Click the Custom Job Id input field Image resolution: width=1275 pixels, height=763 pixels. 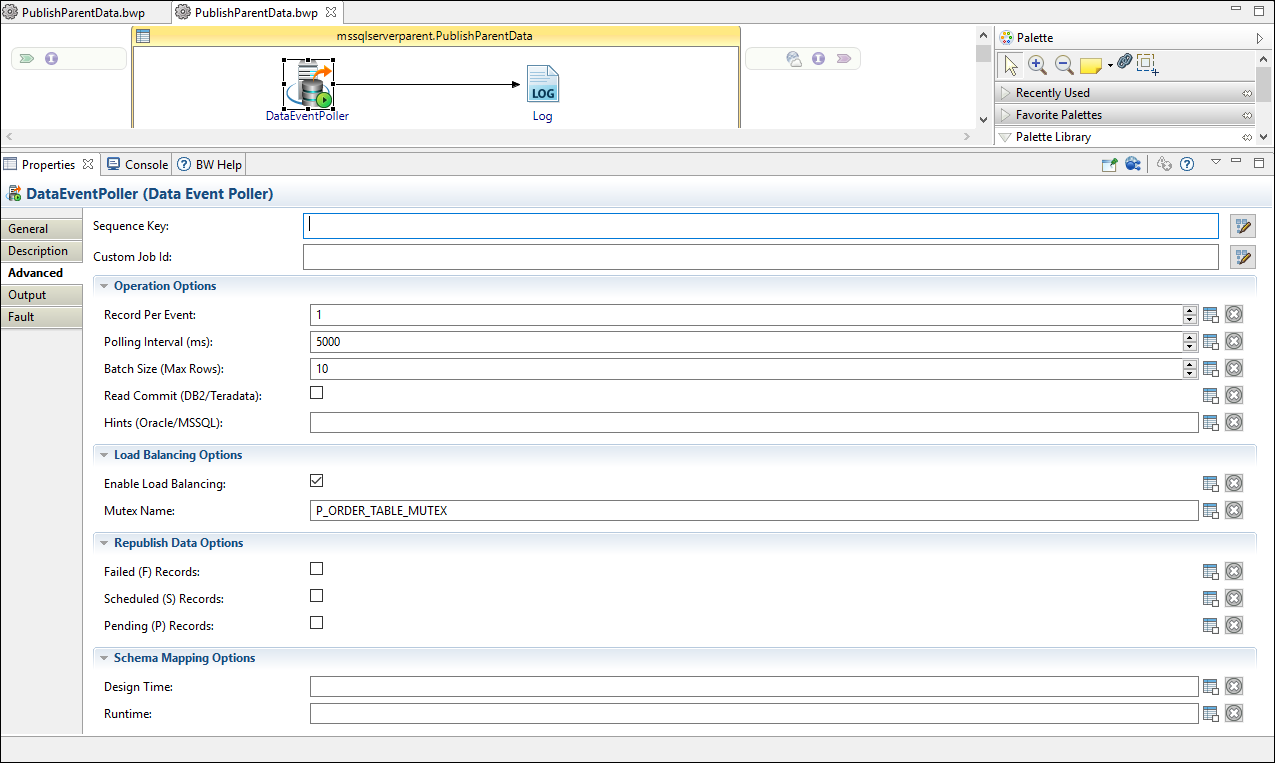pyautogui.click(x=760, y=257)
